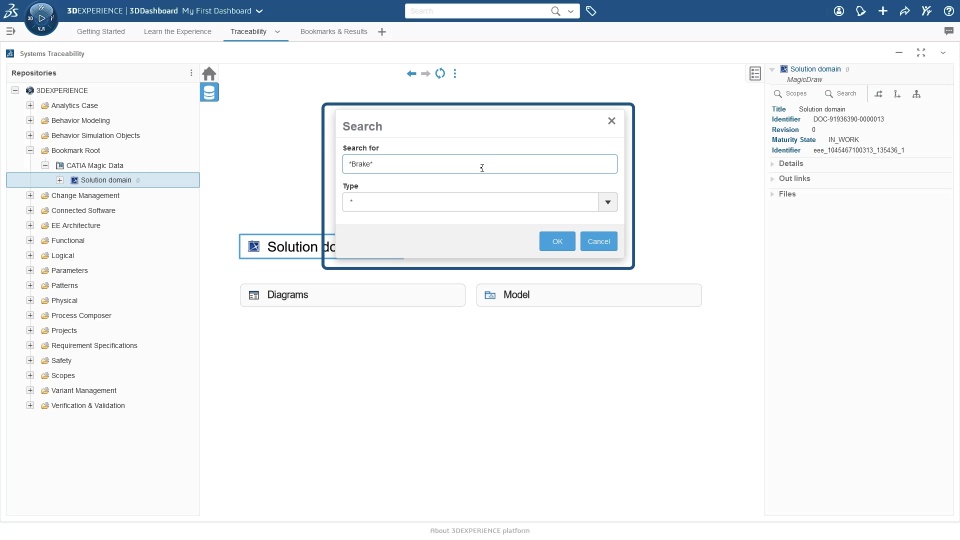Click the share arrow icon
This screenshot has height=540, width=960.
point(905,11)
